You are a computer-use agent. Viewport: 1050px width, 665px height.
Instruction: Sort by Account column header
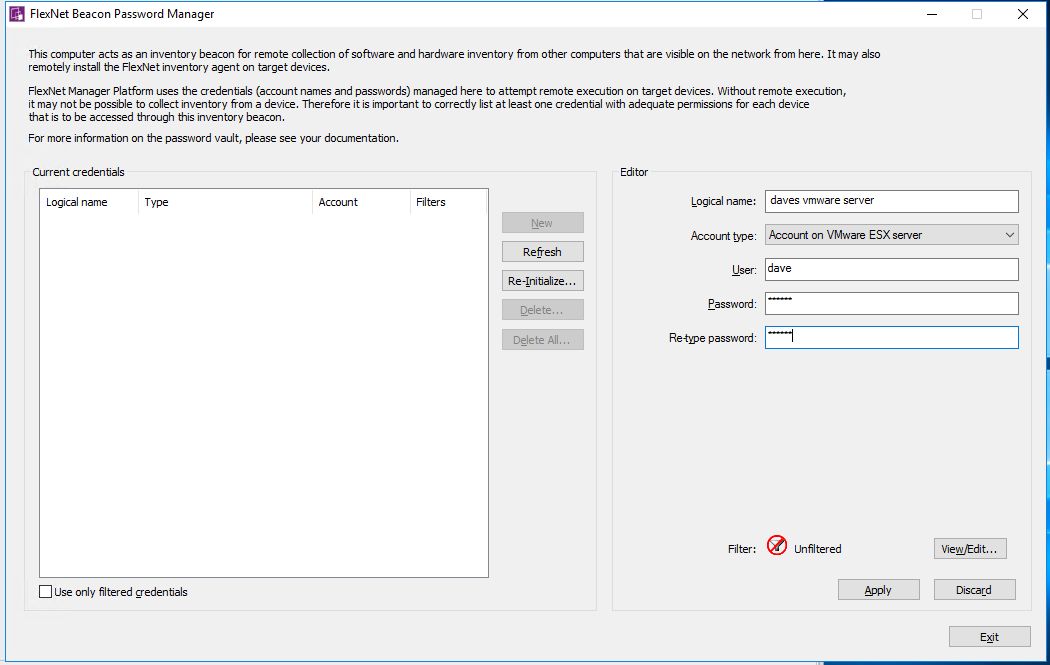361,202
